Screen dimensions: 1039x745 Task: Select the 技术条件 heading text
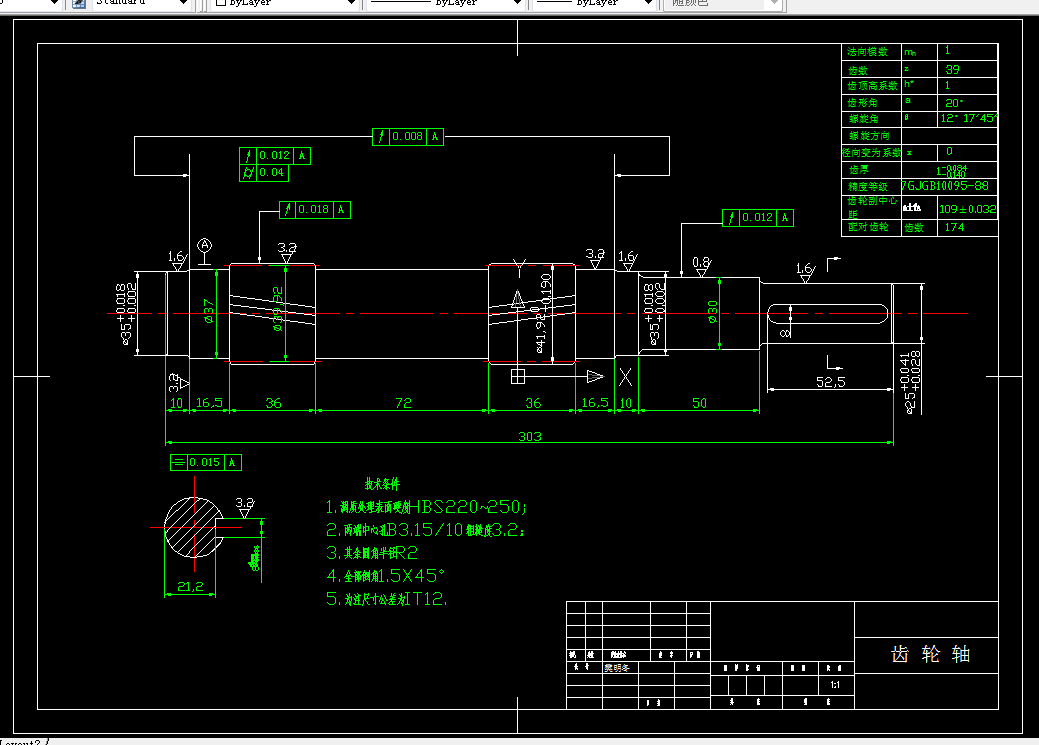[382, 484]
